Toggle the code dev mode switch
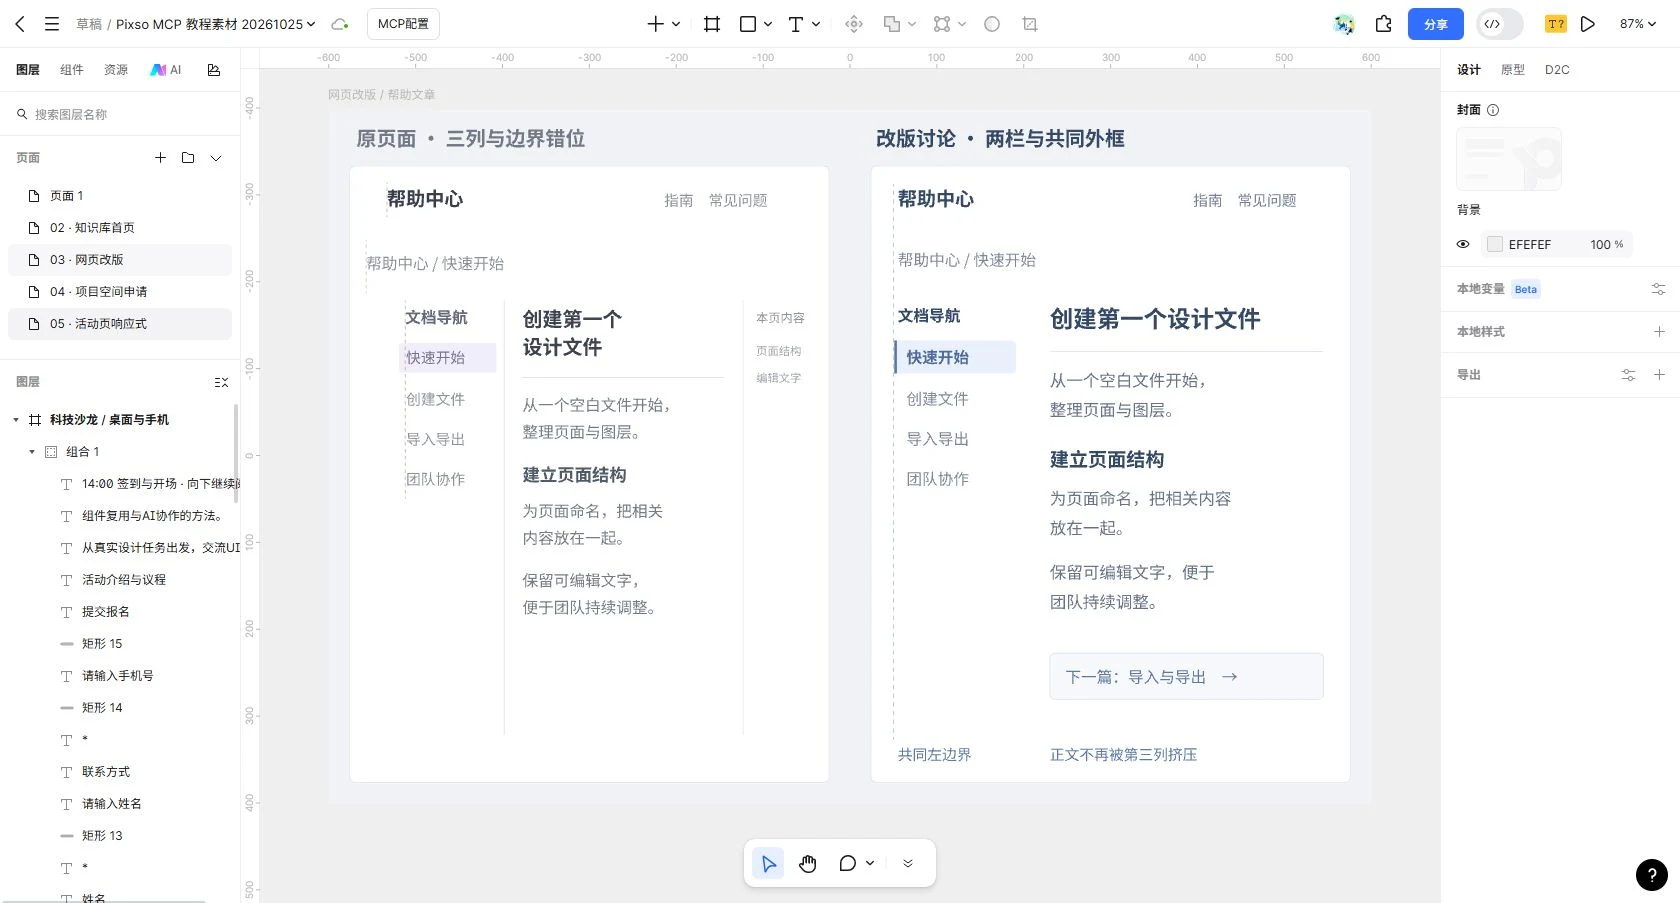Screen dimensions: 1680x903 click(x=1499, y=24)
